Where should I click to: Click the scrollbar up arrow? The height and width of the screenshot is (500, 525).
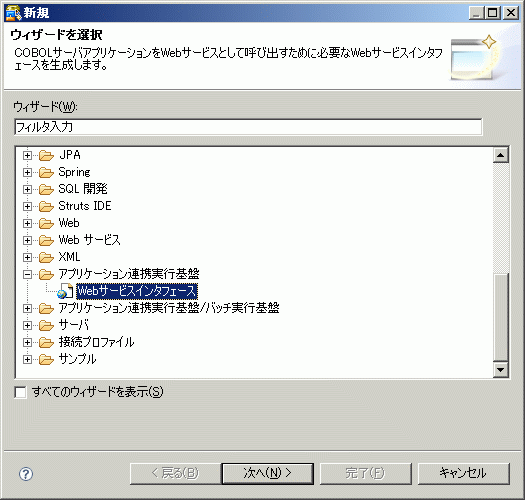pyautogui.click(x=501, y=155)
